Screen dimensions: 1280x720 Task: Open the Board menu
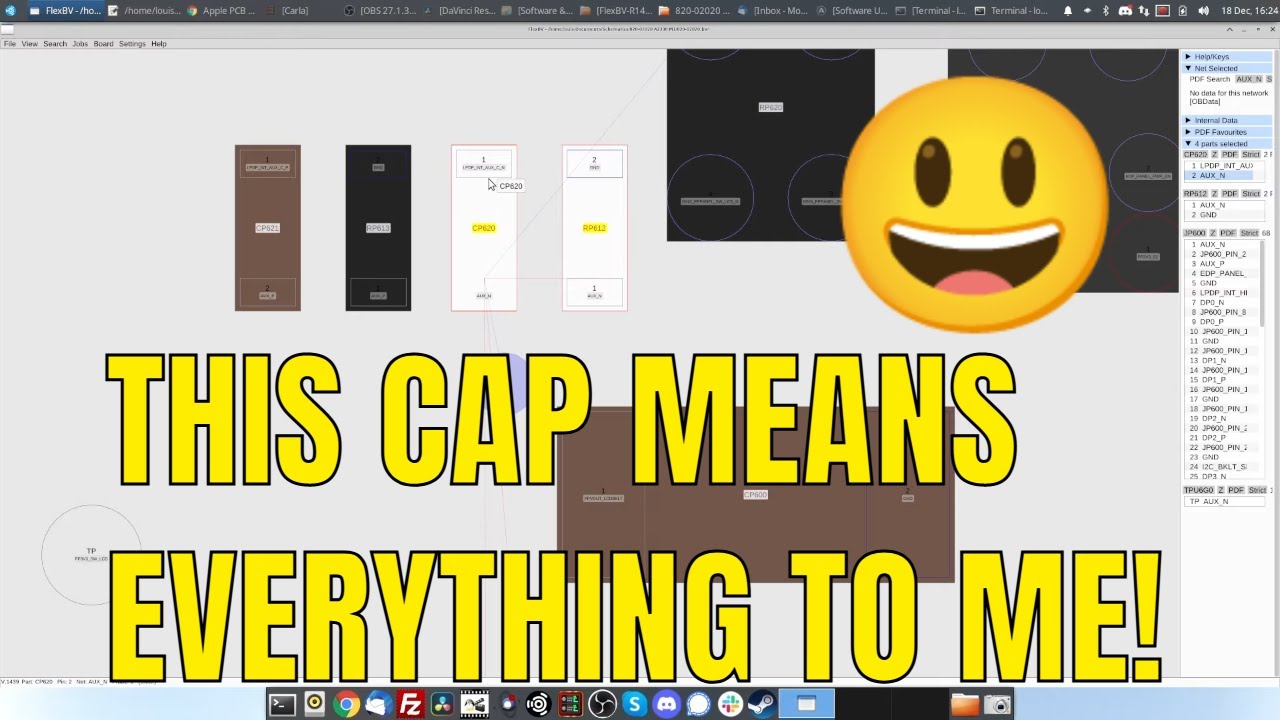coord(103,44)
